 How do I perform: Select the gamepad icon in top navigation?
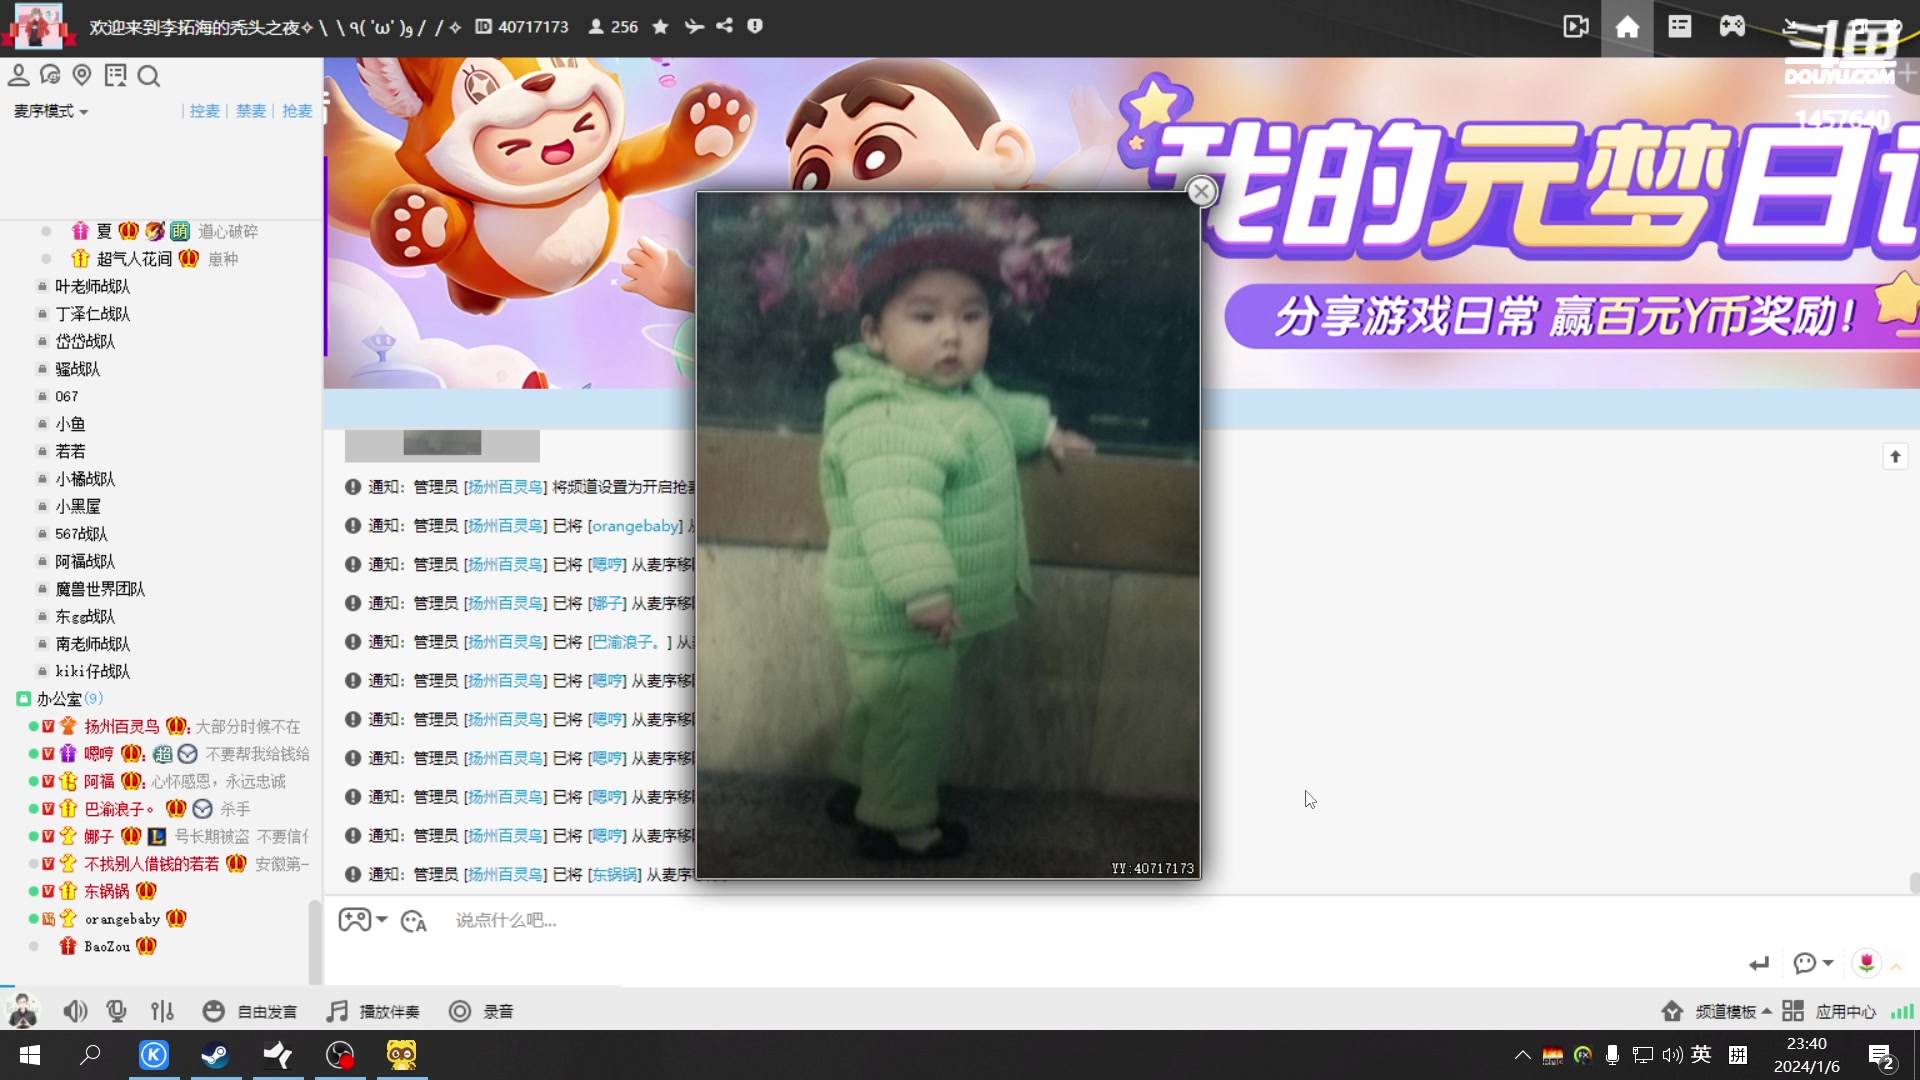click(1733, 27)
